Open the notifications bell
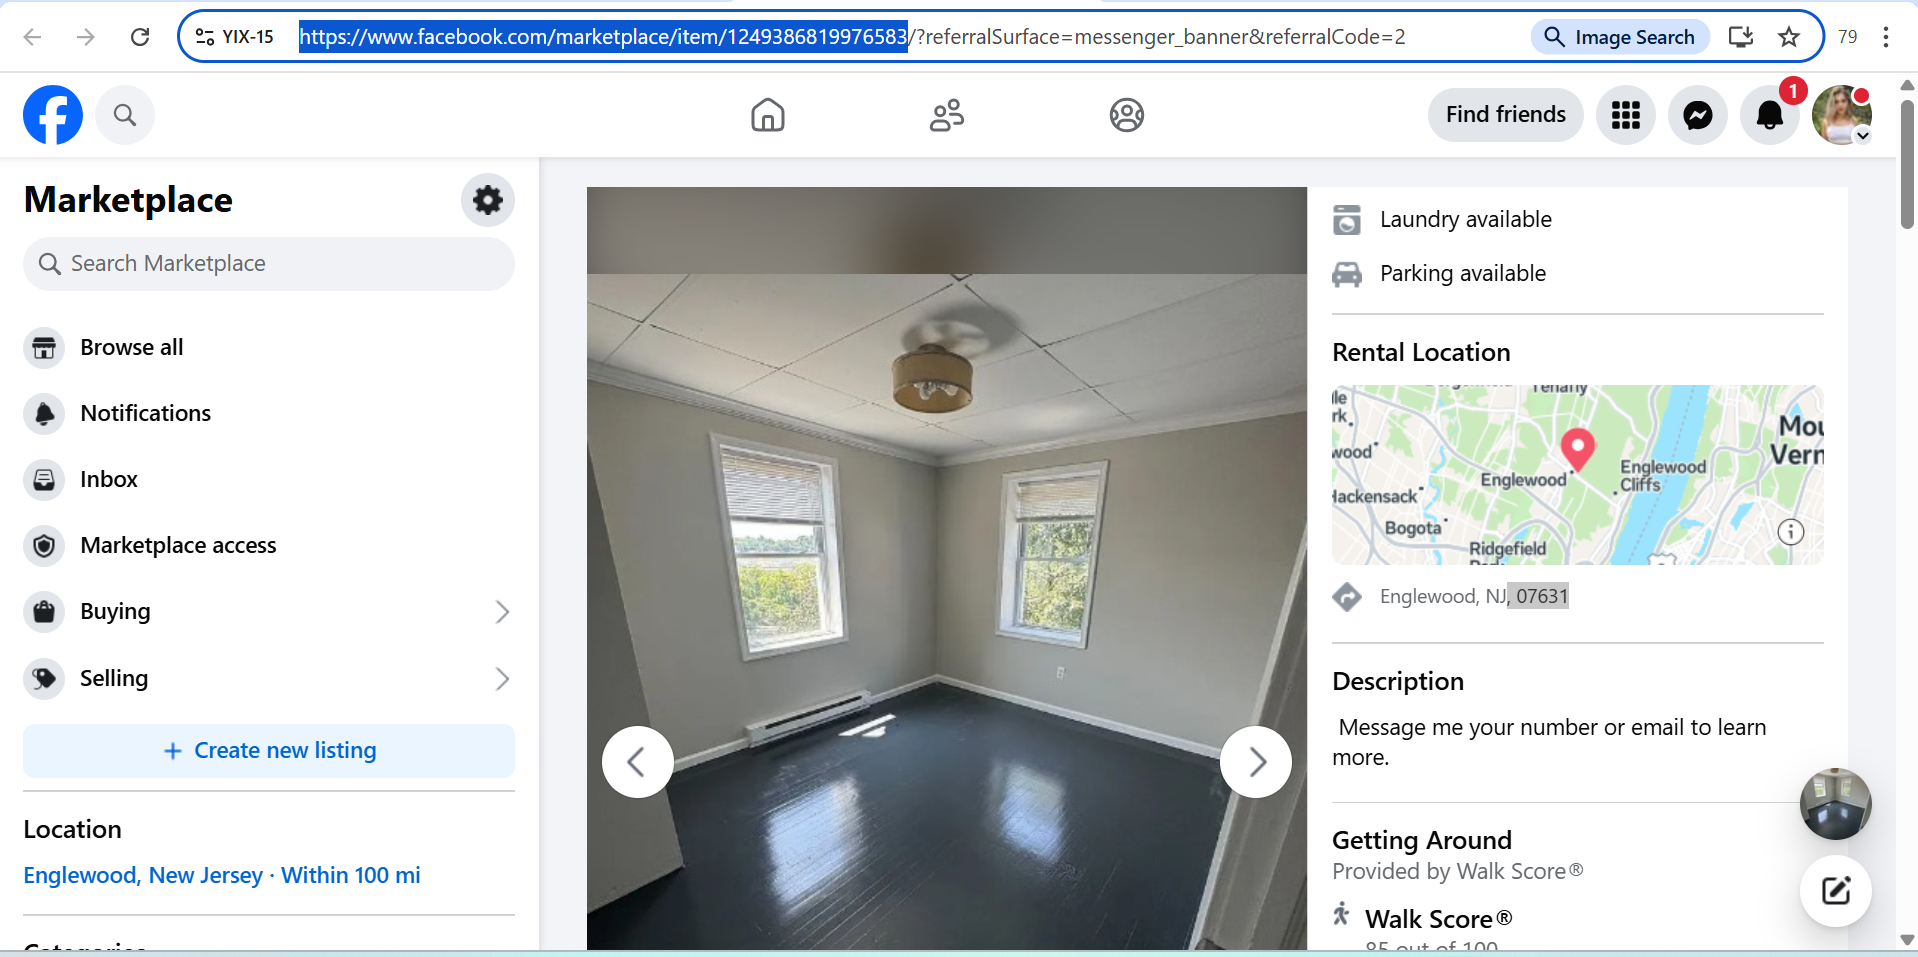Viewport: 1918px width, 957px height. click(1770, 115)
